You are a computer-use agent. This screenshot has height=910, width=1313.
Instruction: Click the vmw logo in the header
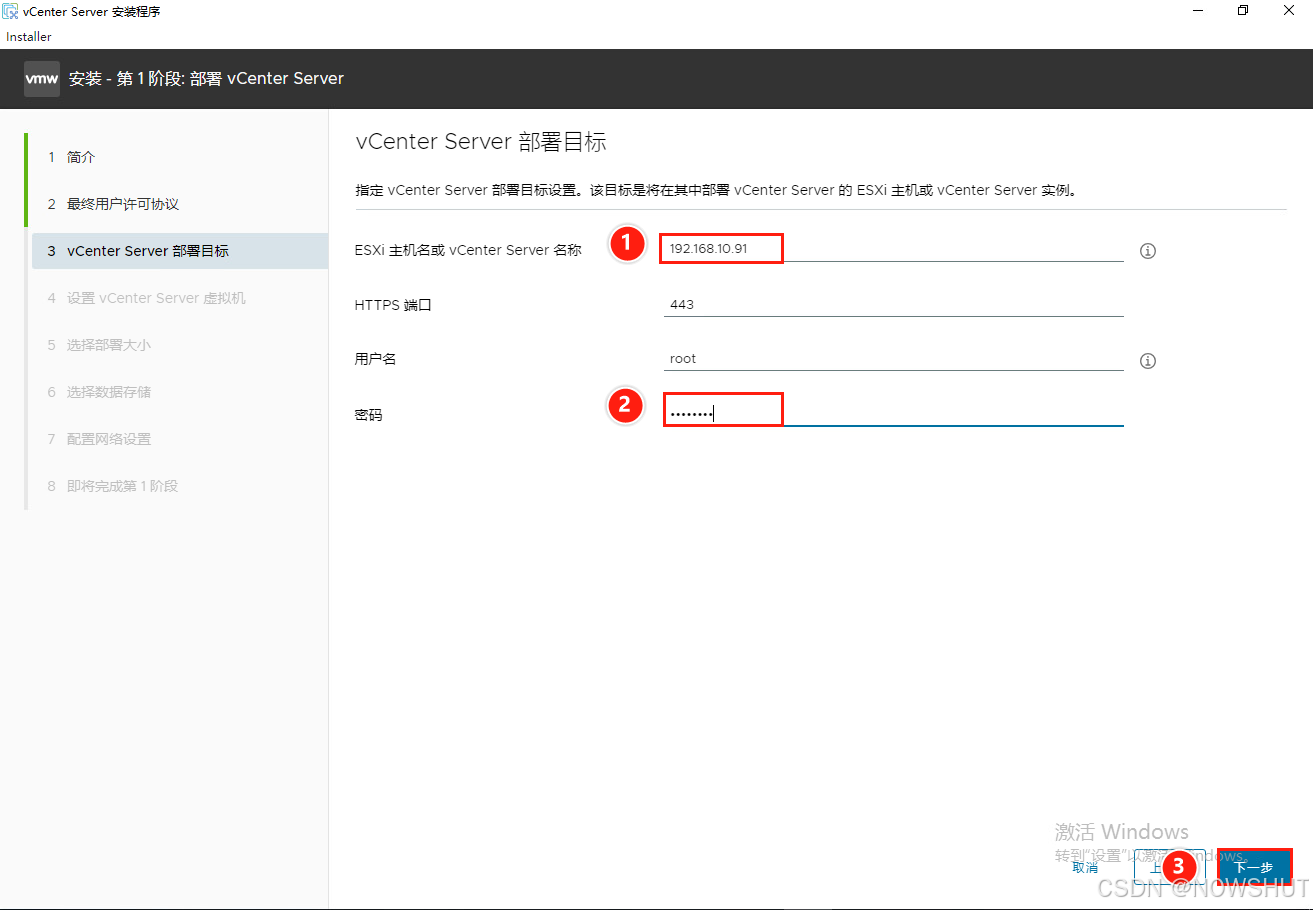point(42,78)
